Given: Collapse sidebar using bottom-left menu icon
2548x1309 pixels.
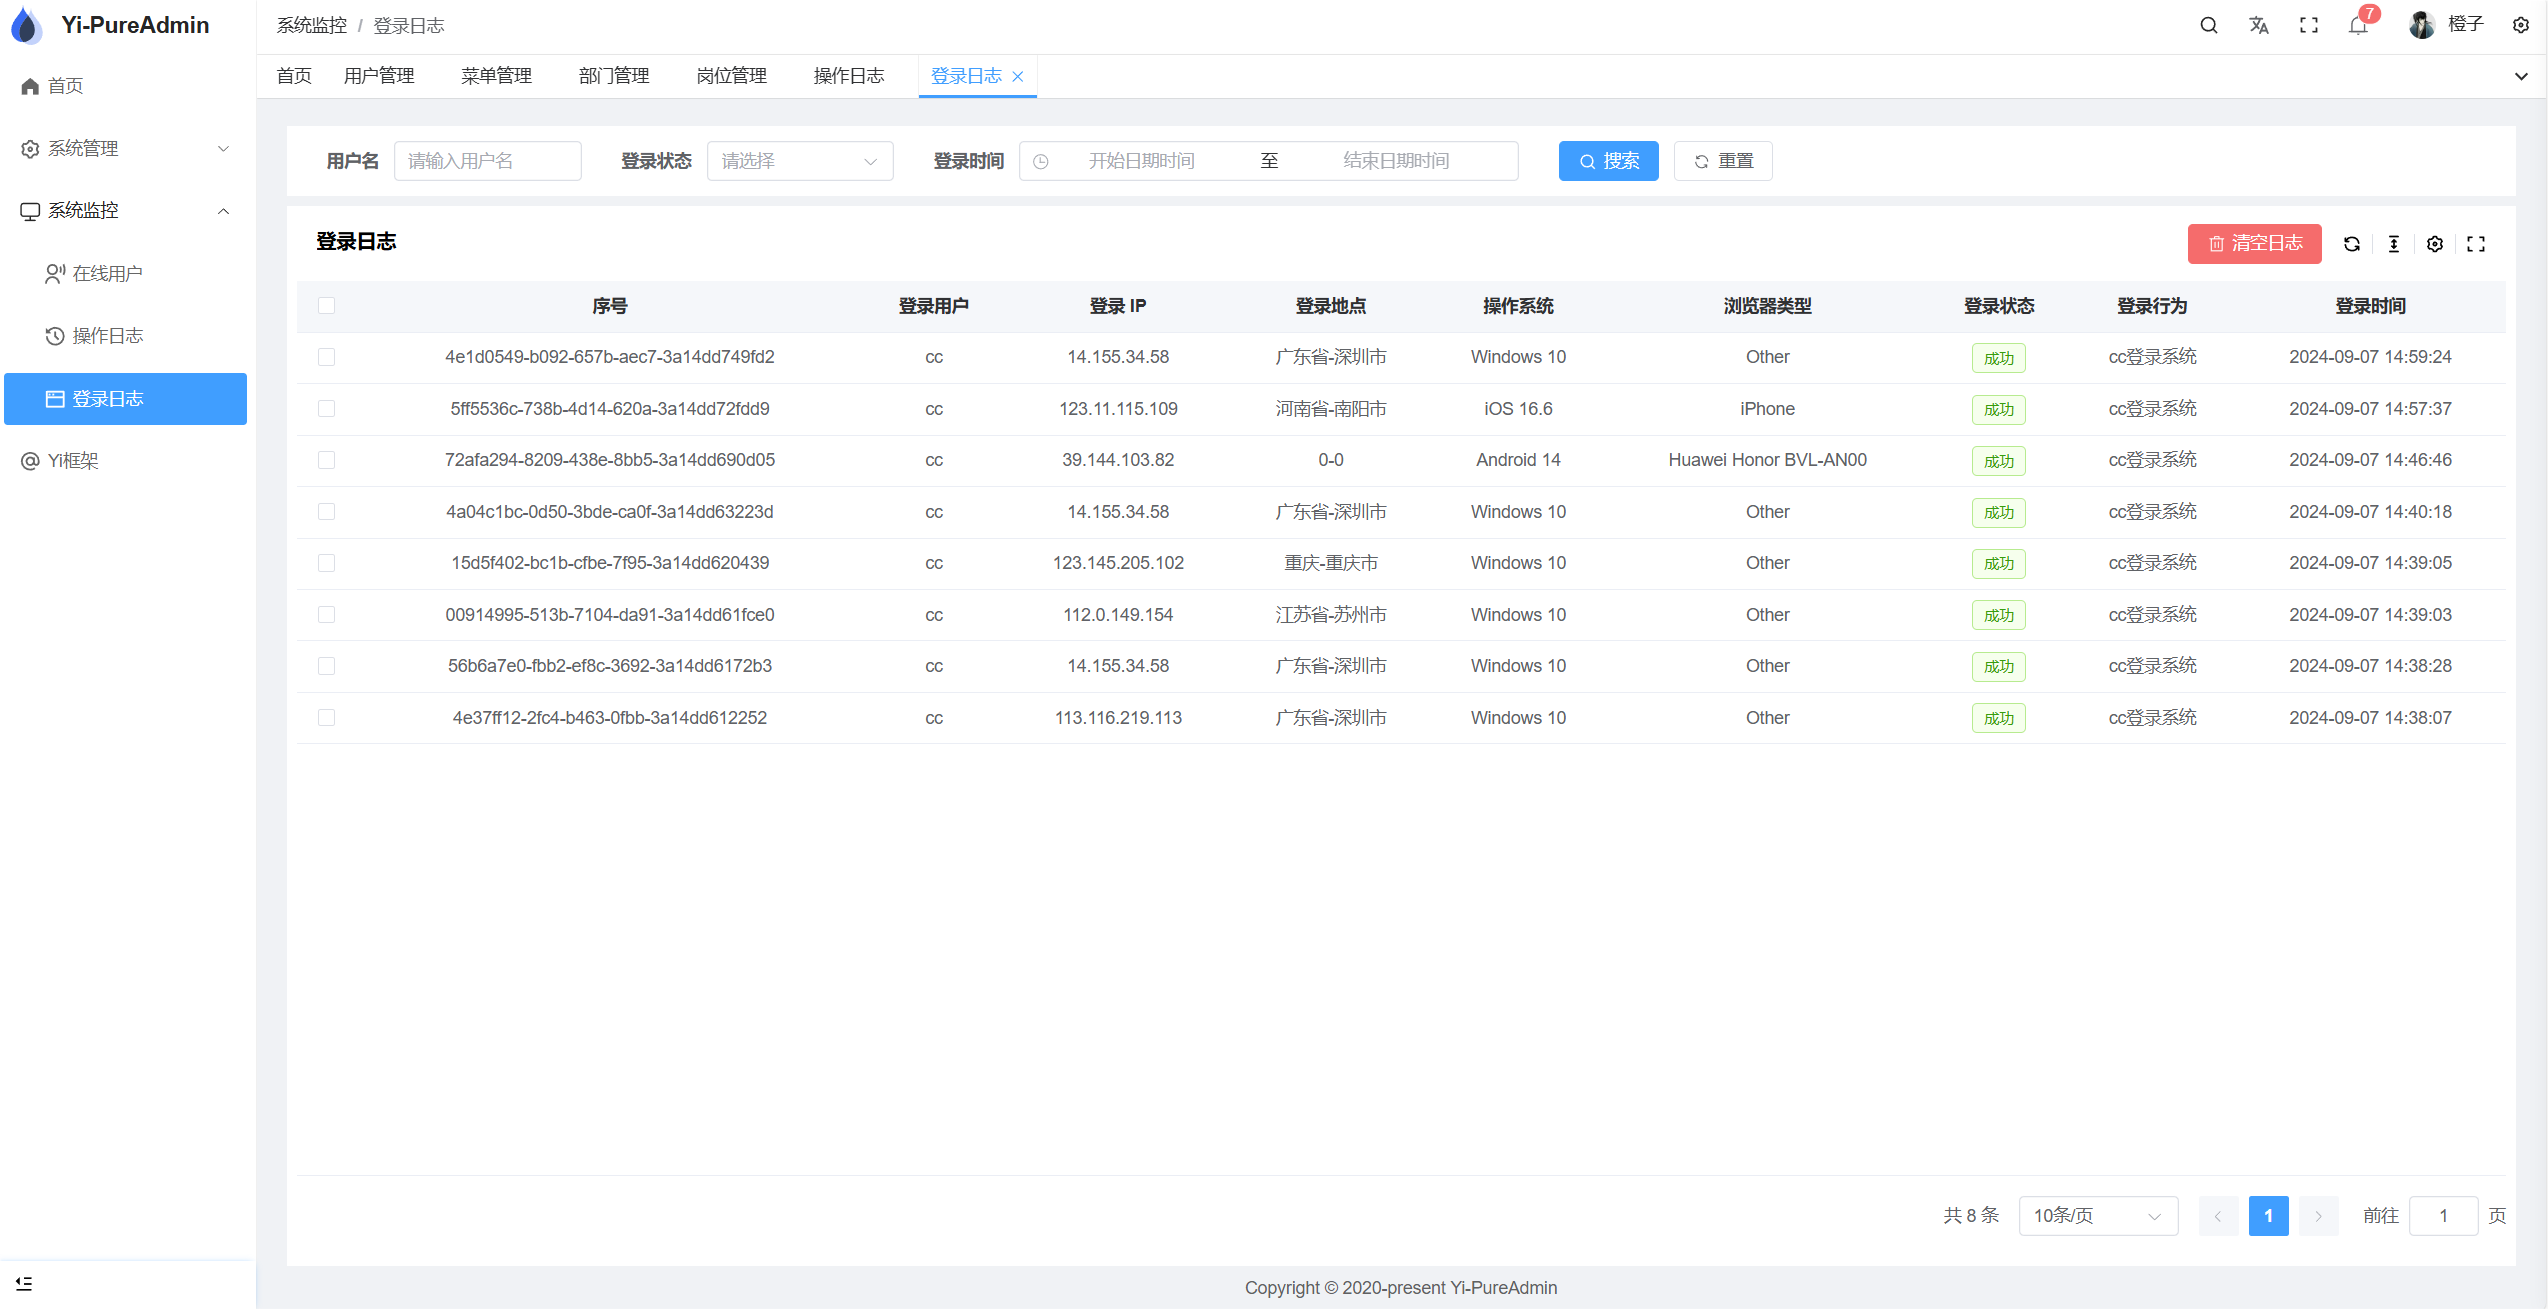Looking at the screenshot, I should pos(24,1283).
